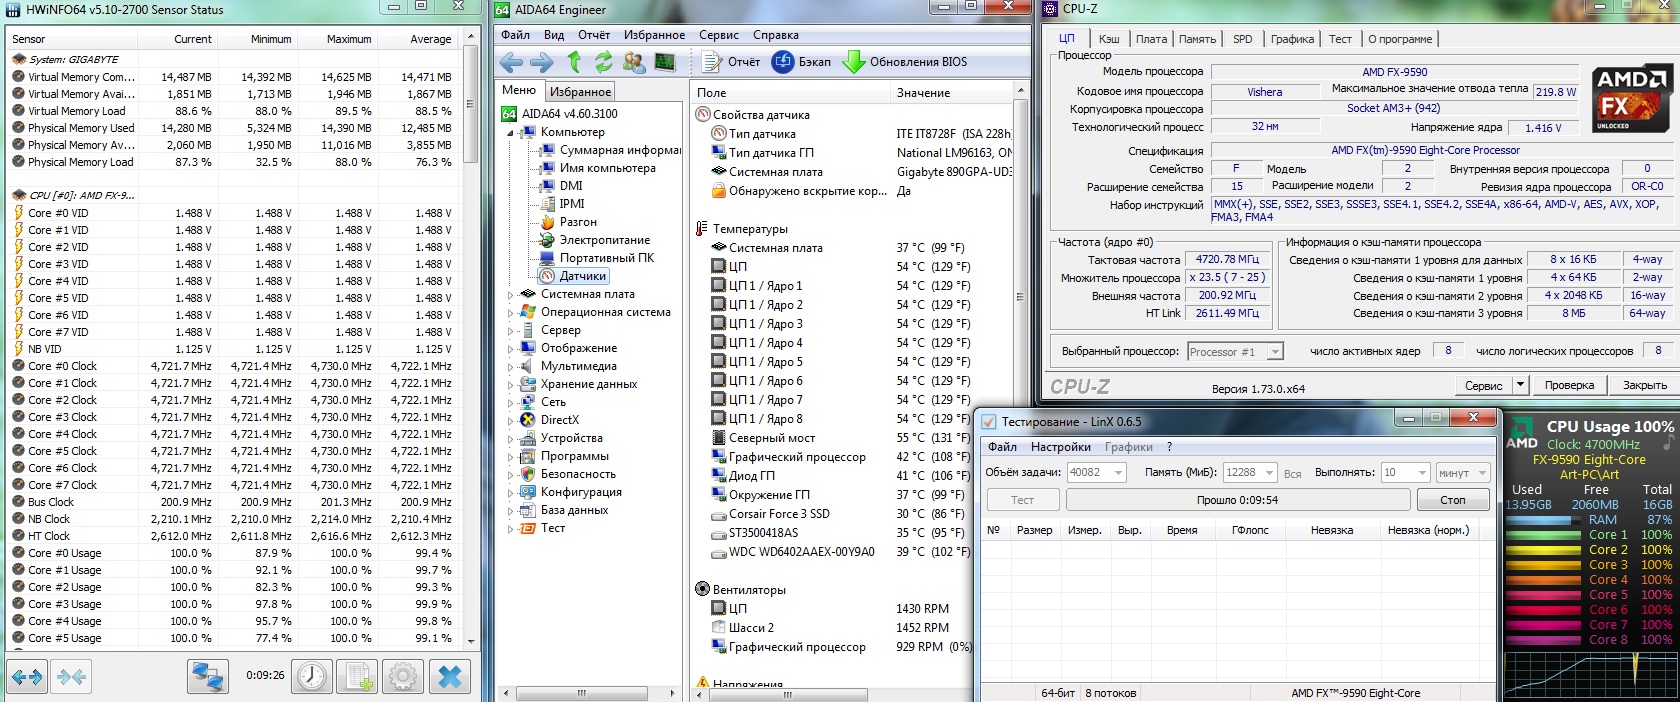Open Сервис menu in AIDA64
1680x702 pixels.
(x=719, y=35)
